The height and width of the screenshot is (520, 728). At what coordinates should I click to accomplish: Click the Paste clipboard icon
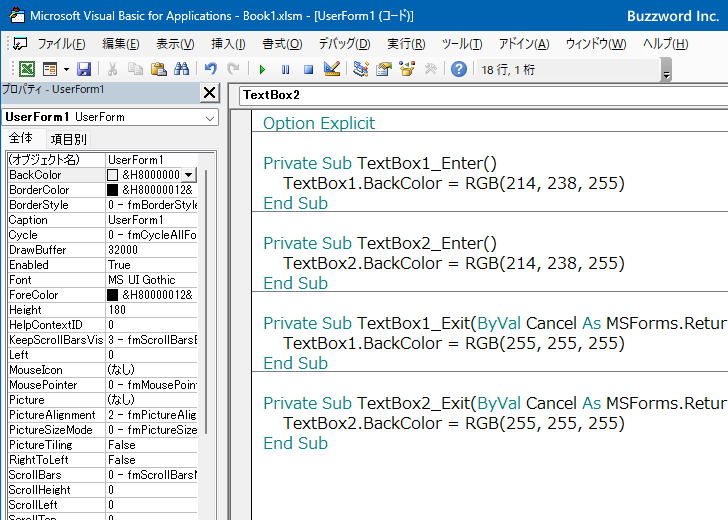(159, 69)
